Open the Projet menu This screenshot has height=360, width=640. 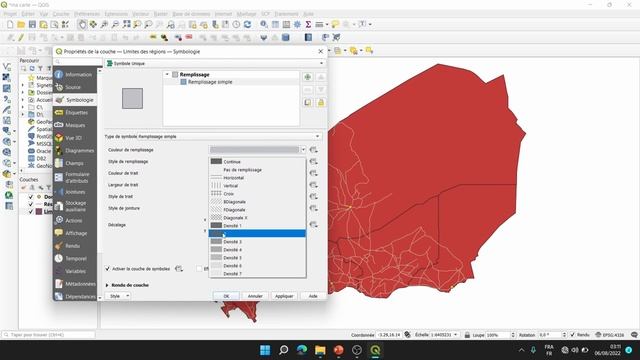click(x=10, y=14)
